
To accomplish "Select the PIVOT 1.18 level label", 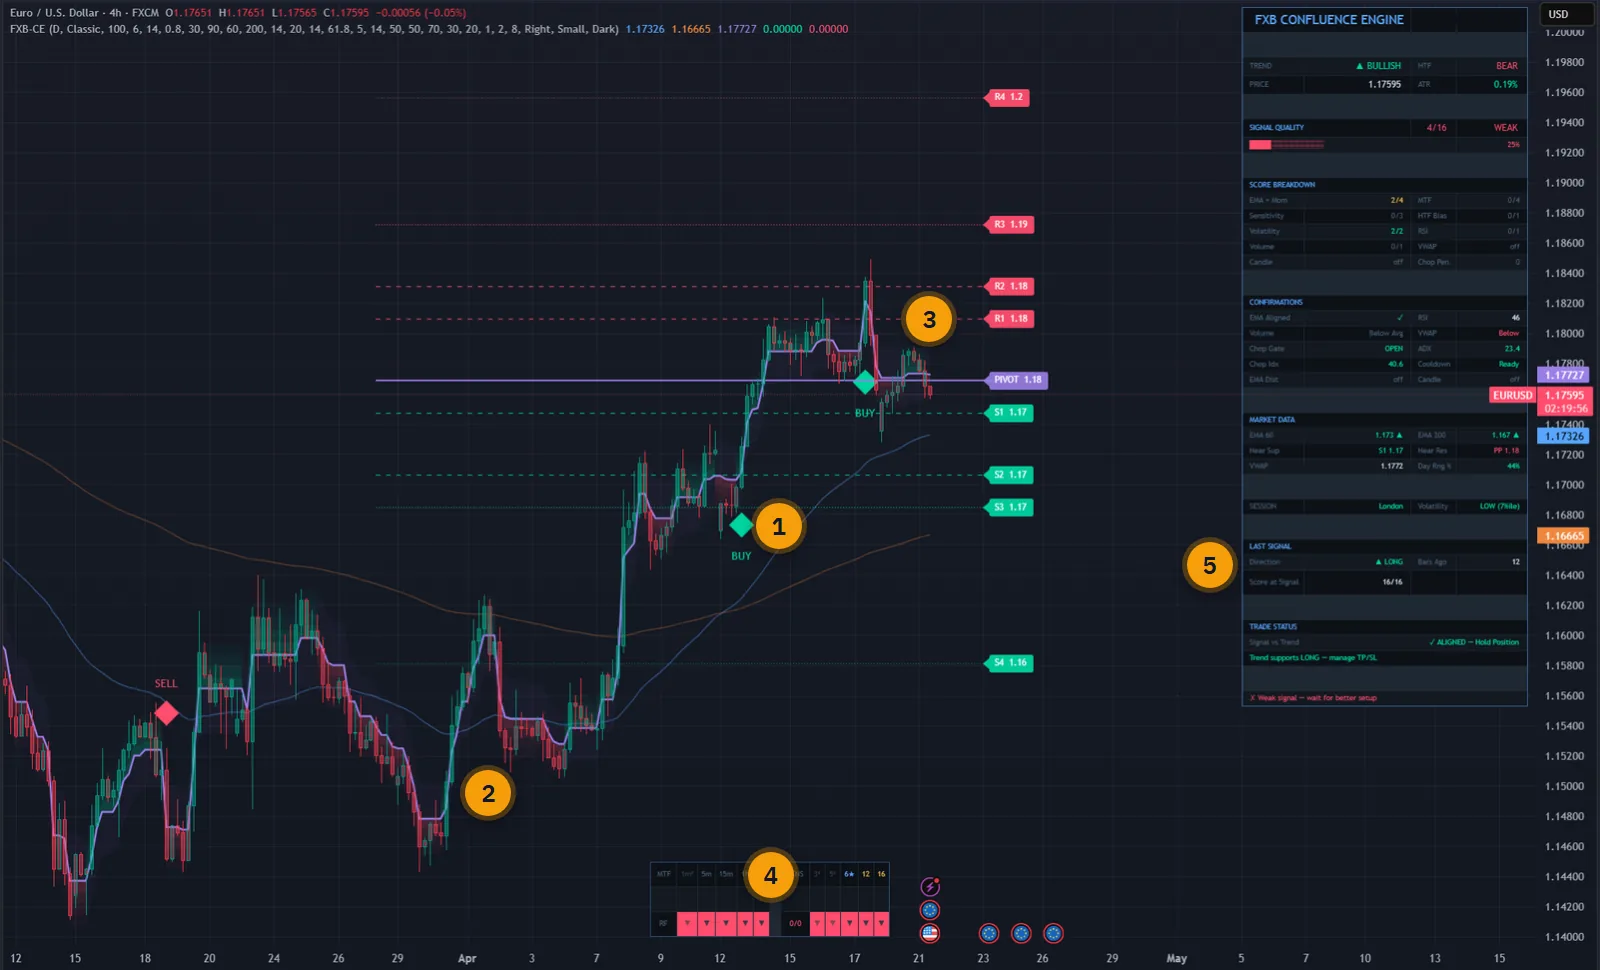I will pos(1017,380).
